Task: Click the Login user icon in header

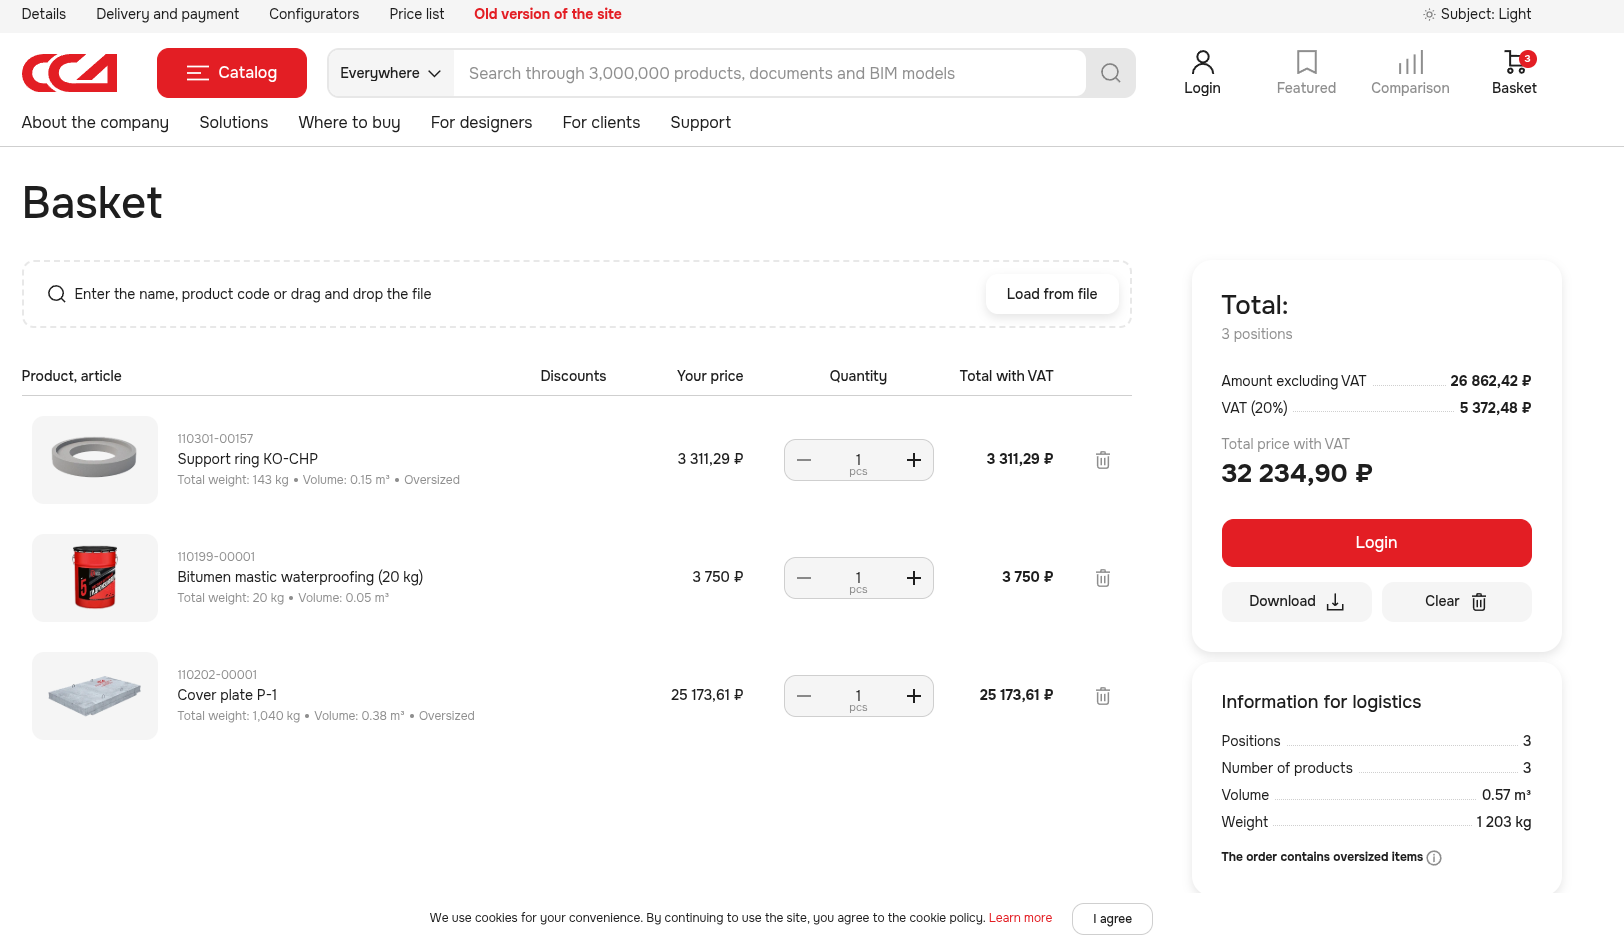Action: (1202, 63)
